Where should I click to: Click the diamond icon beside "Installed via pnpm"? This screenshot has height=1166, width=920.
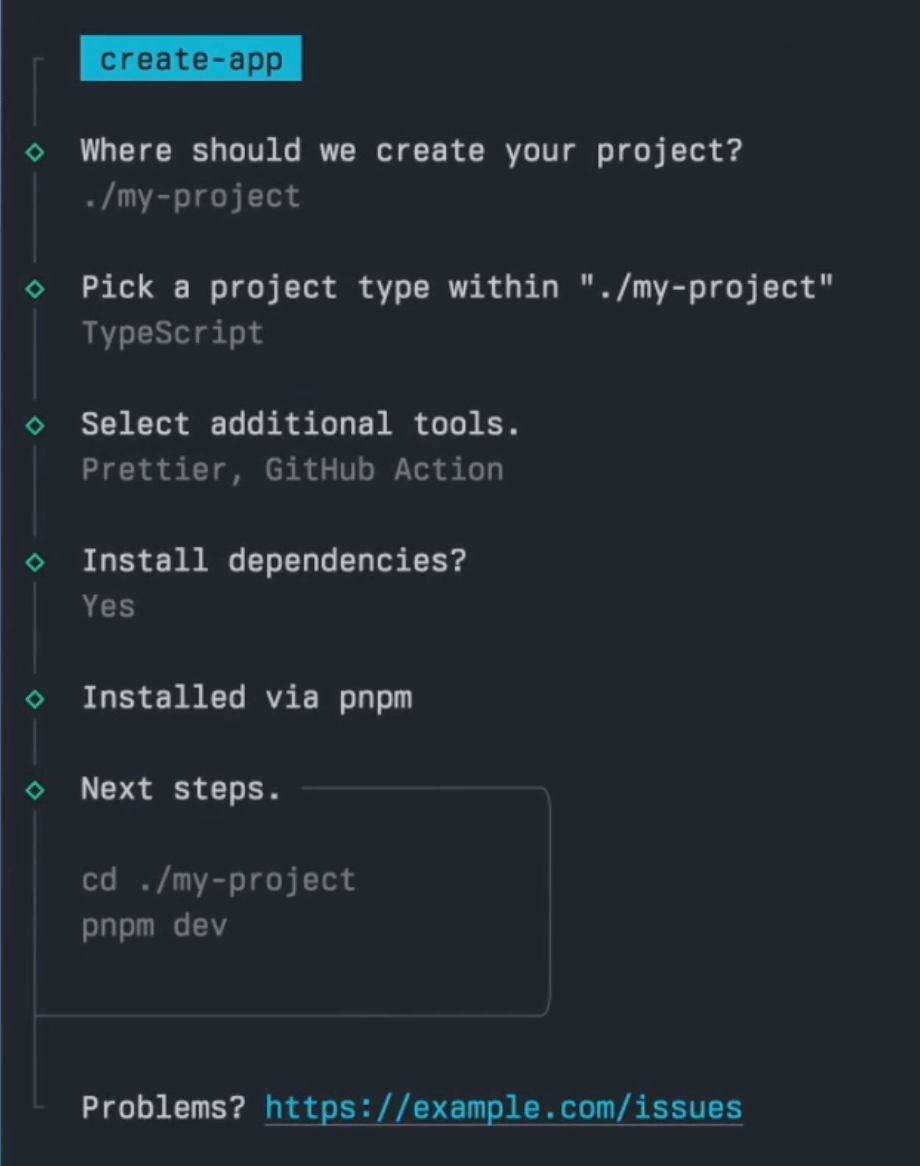(35, 699)
